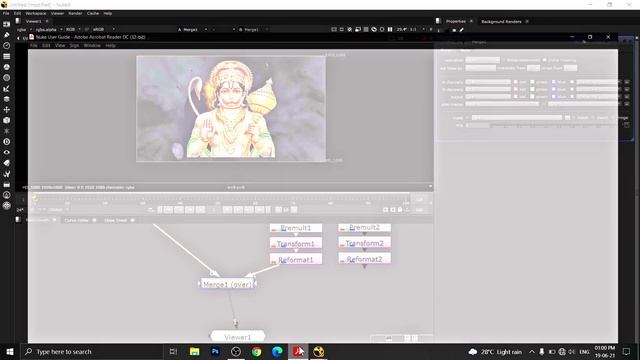The width and height of the screenshot is (640, 360).
Task: Toggle the blue checkbox for output
Action: (x=553, y=97)
